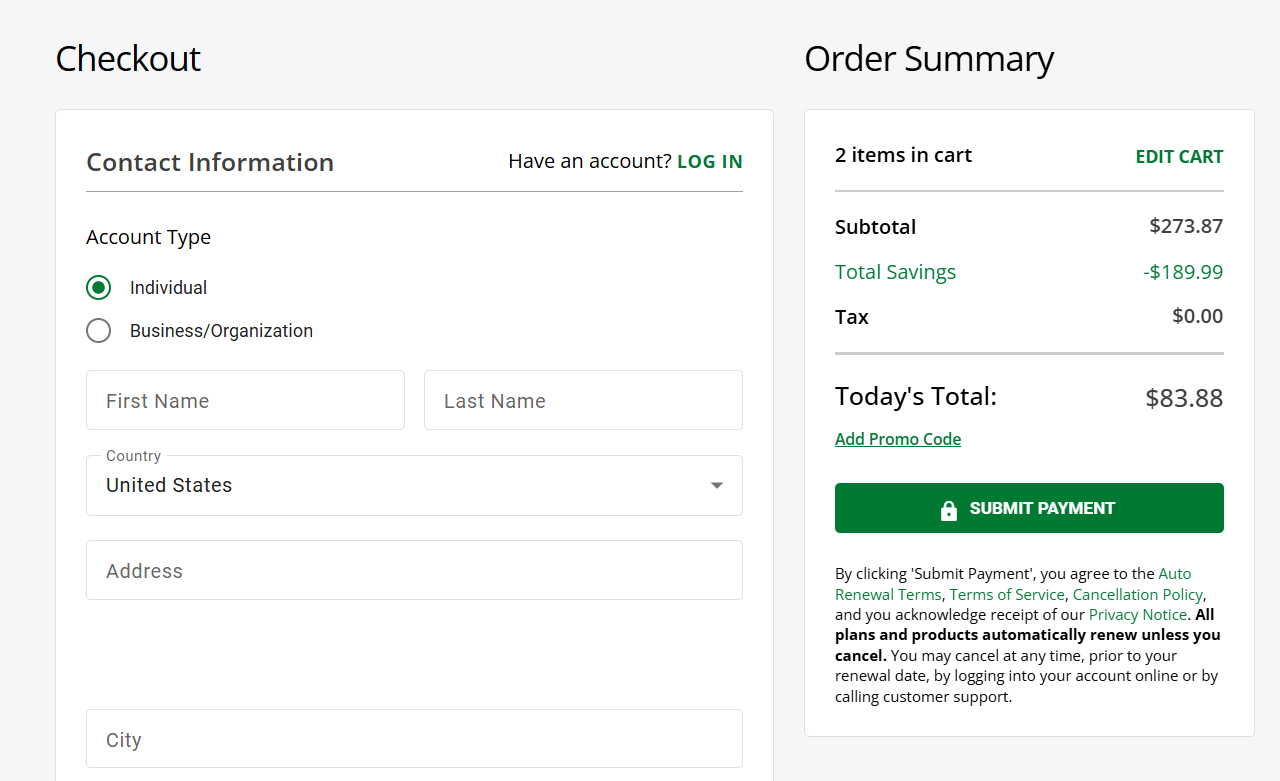Open the Auto Renewal Terms link

(x=1013, y=584)
